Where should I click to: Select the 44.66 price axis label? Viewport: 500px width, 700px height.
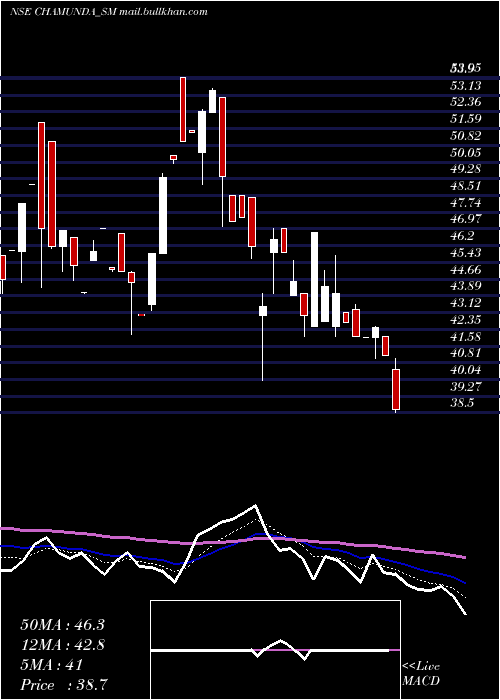pos(466,269)
